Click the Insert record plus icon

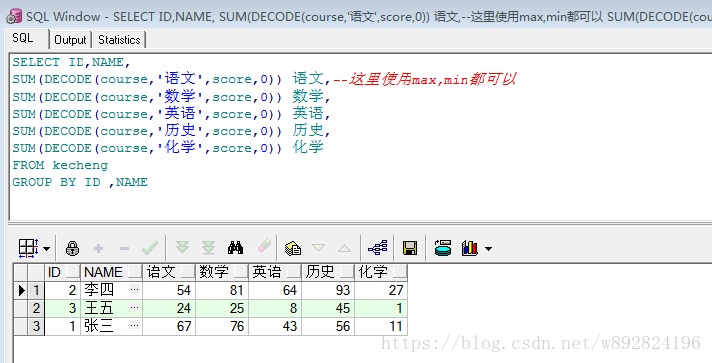pyautogui.click(x=98, y=248)
